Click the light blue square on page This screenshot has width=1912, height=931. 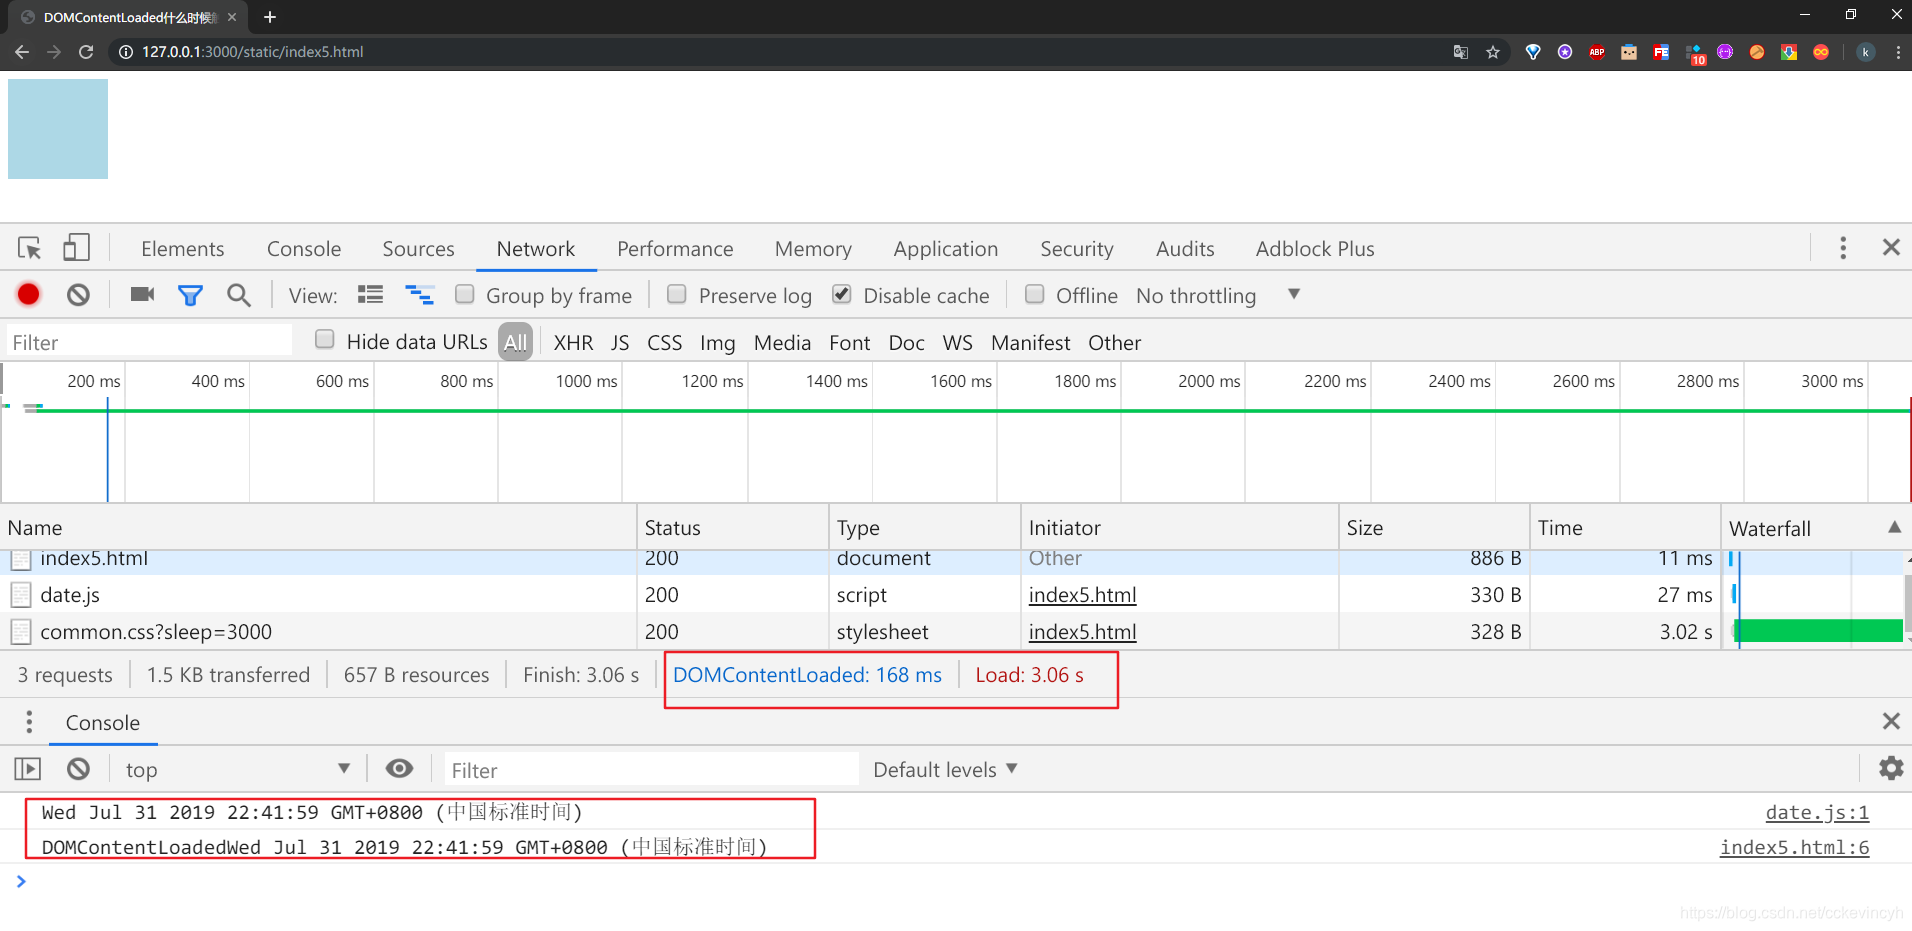click(x=58, y=129)
